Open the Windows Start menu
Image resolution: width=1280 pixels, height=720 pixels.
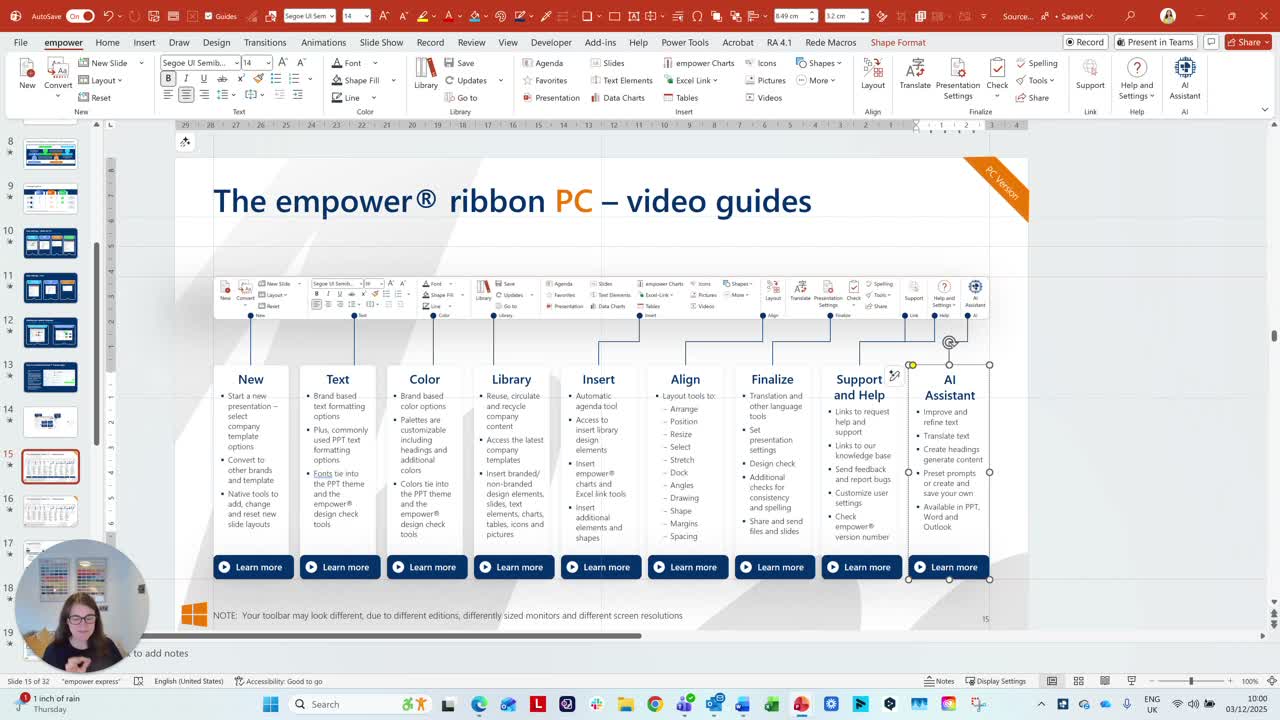coord(270,704)
